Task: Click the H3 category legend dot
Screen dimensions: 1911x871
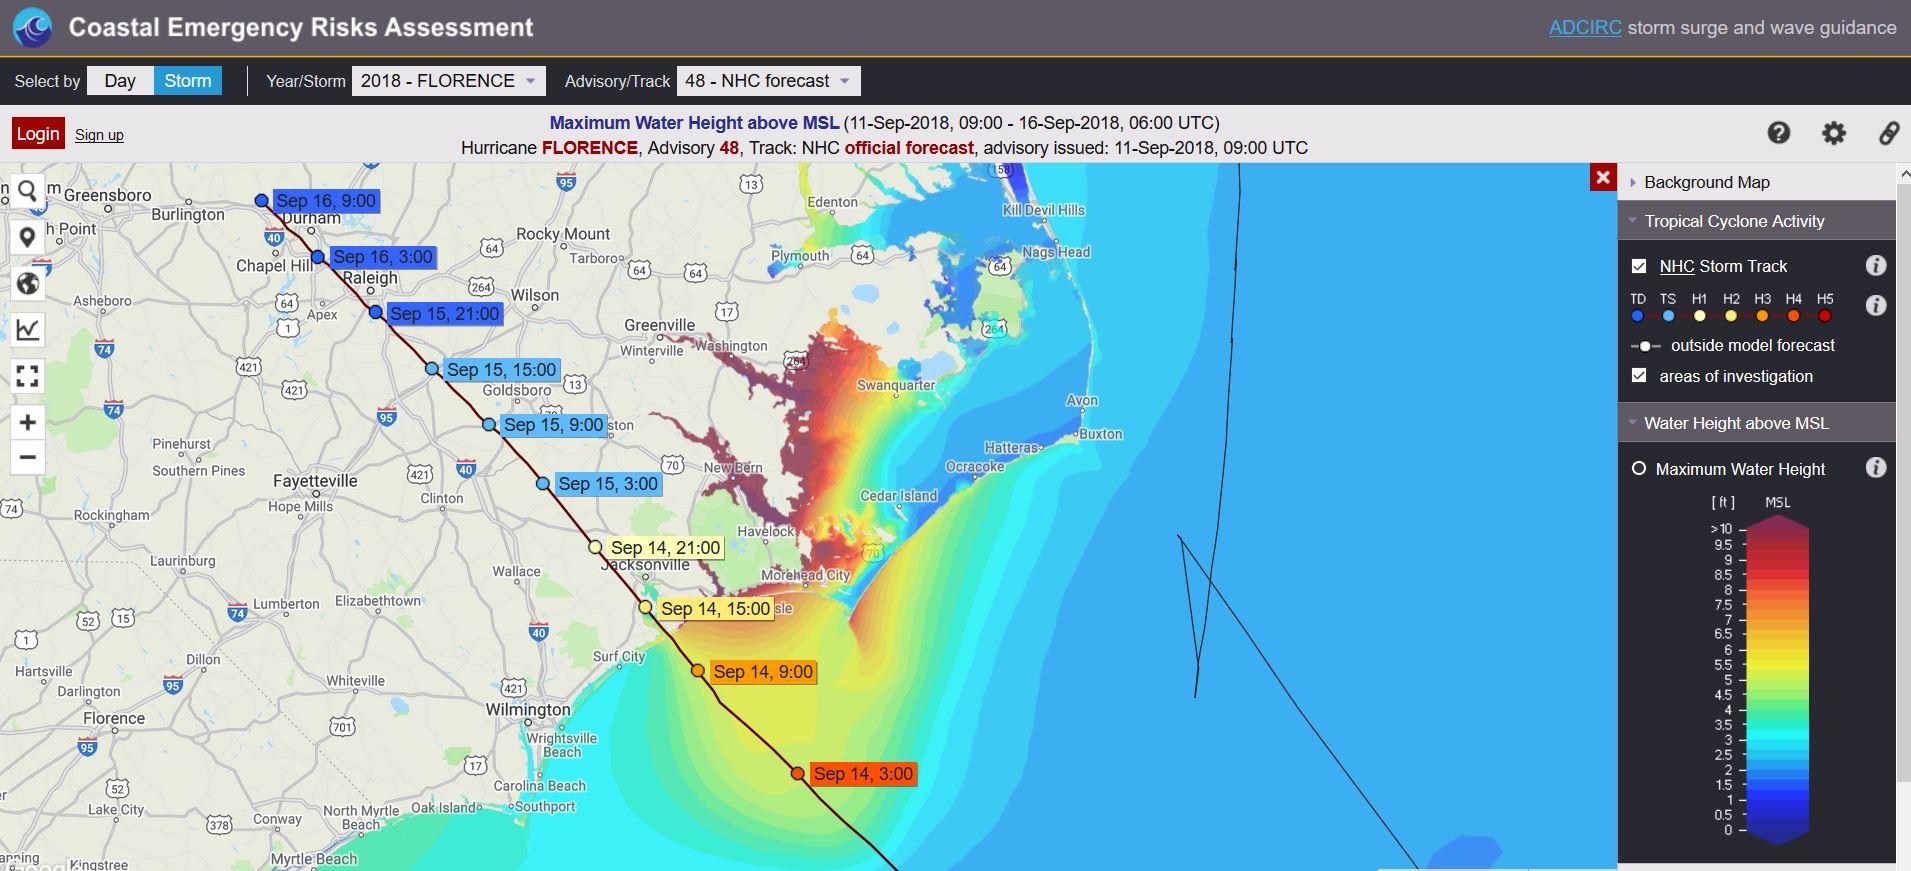Action: pyautogui.click(x=1762, y=316)
